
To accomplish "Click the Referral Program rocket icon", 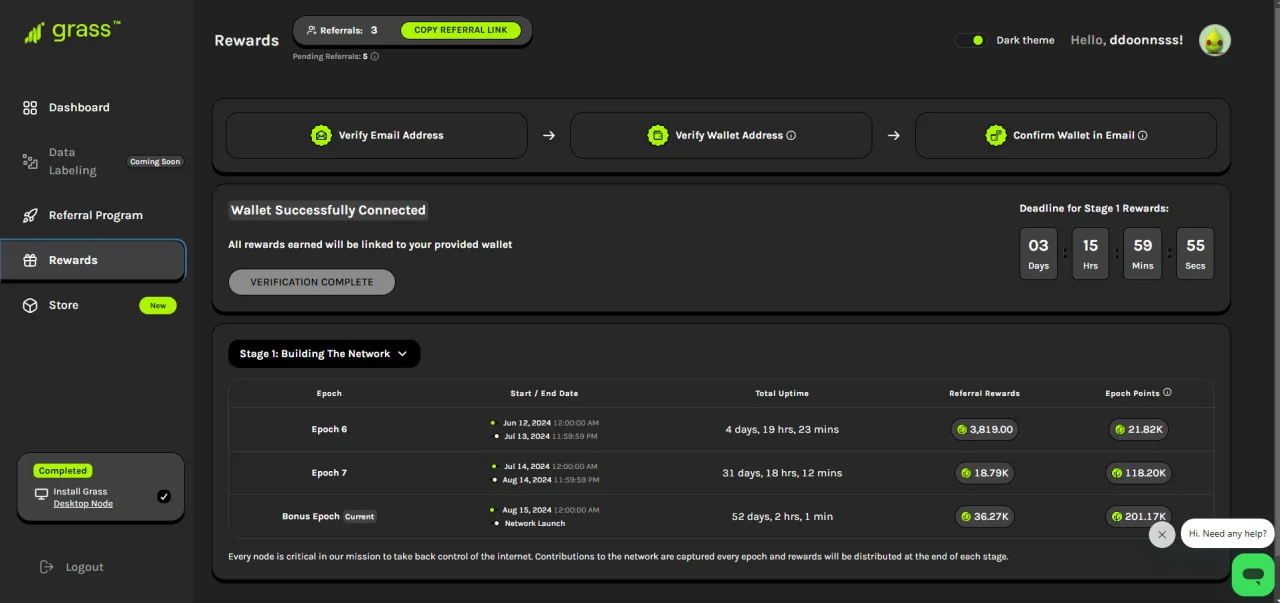I will [30, 215].
